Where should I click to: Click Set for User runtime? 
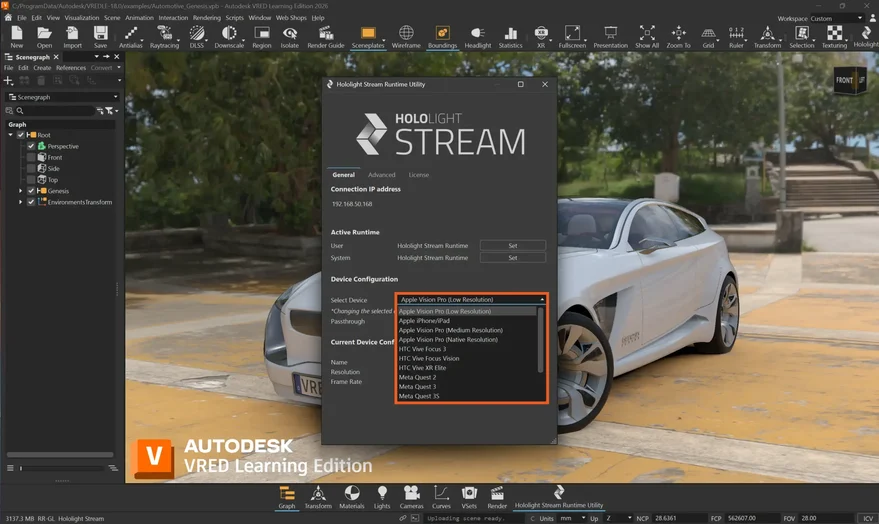pyautogui.click(x=513, y=245)
